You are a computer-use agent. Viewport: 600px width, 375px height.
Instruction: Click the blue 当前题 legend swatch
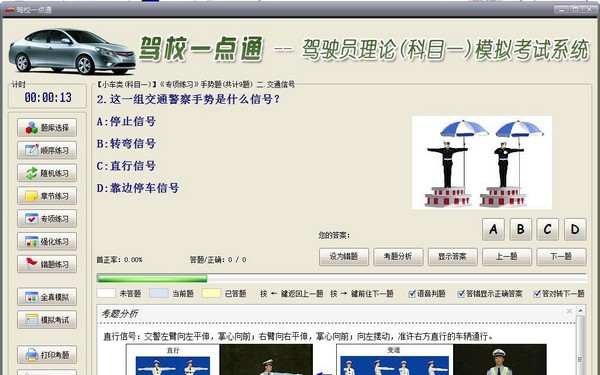point(158,293)
